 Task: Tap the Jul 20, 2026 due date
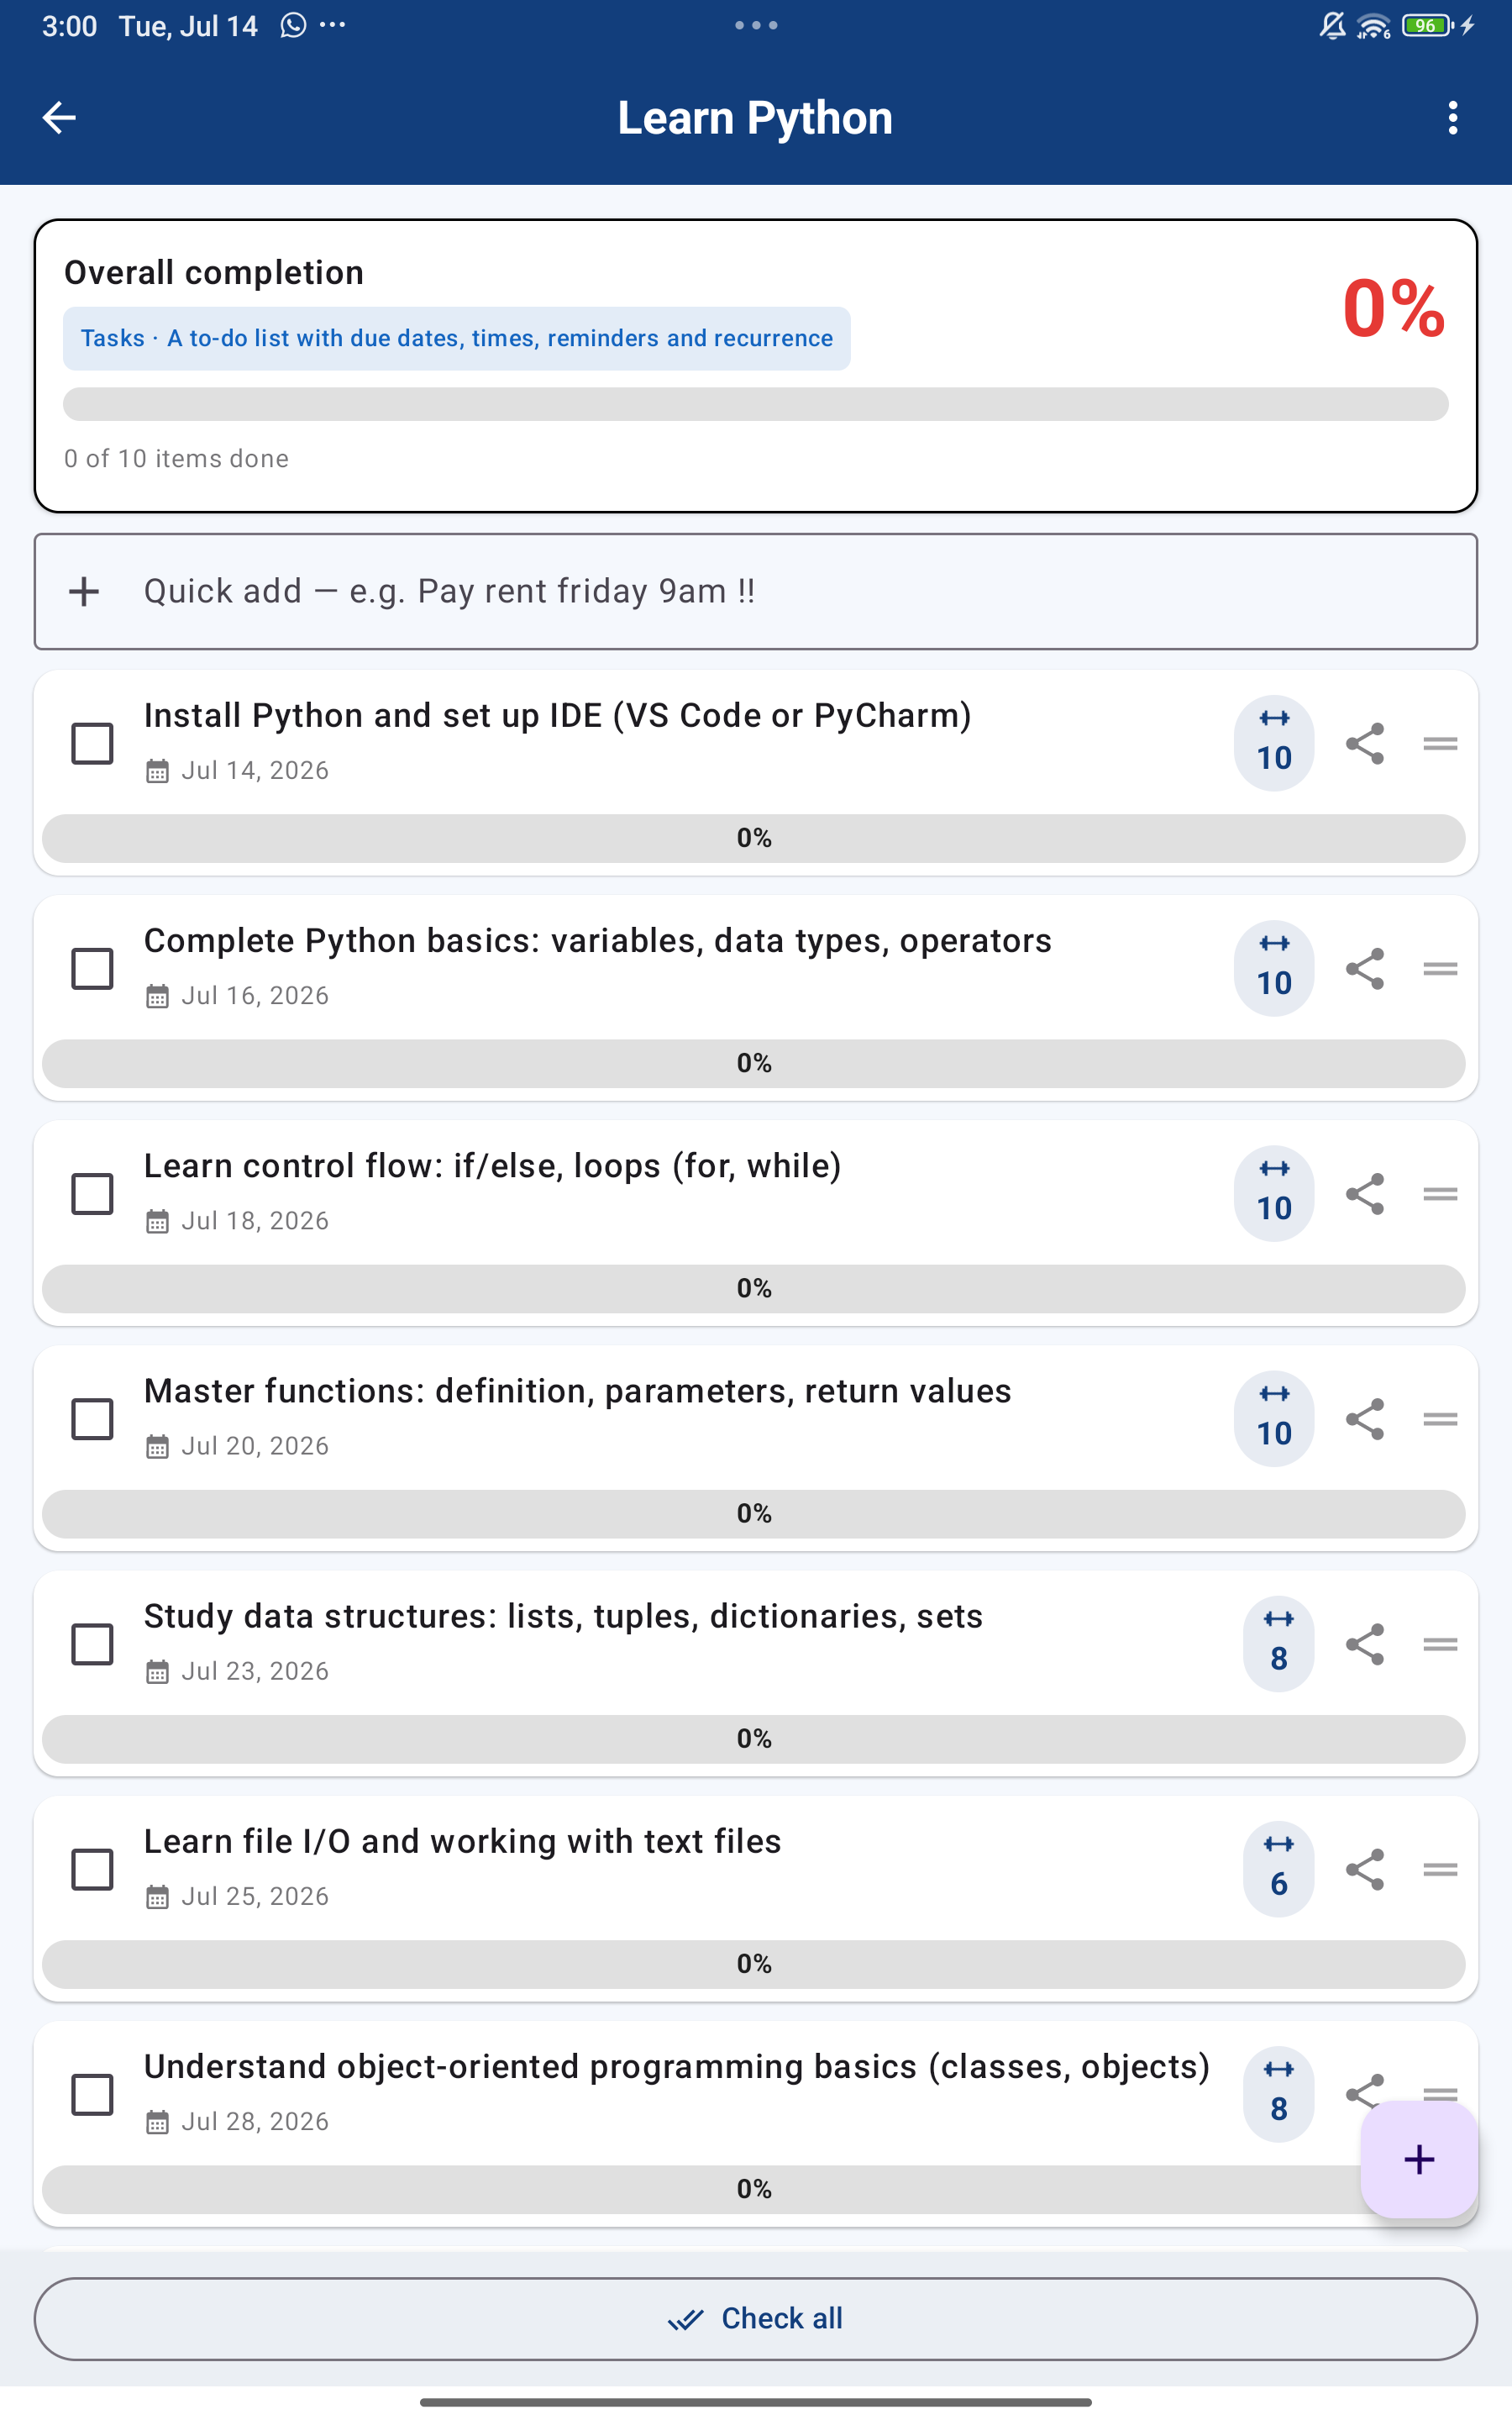pyautogui.click(x=254, y=1445)
